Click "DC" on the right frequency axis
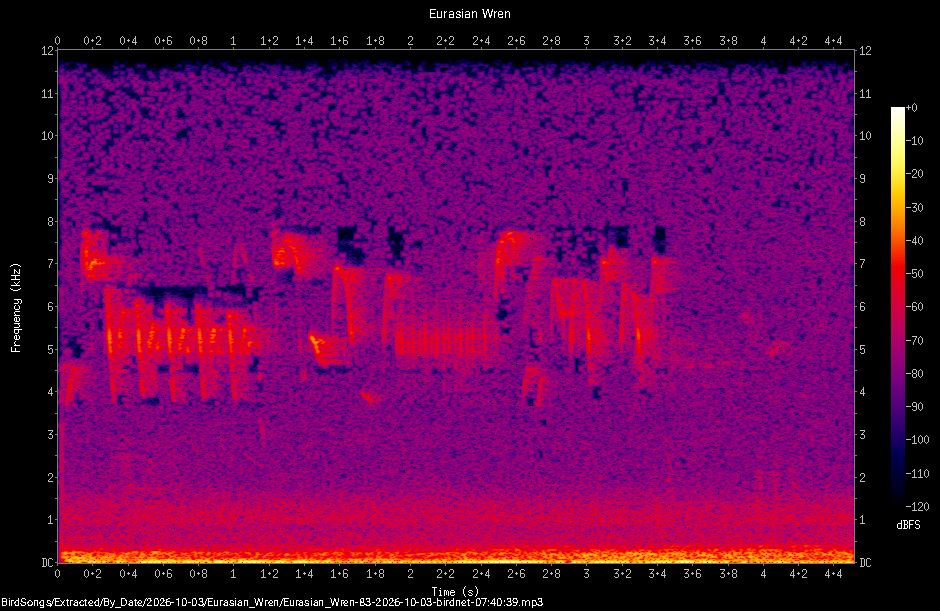 coord(865,562)
